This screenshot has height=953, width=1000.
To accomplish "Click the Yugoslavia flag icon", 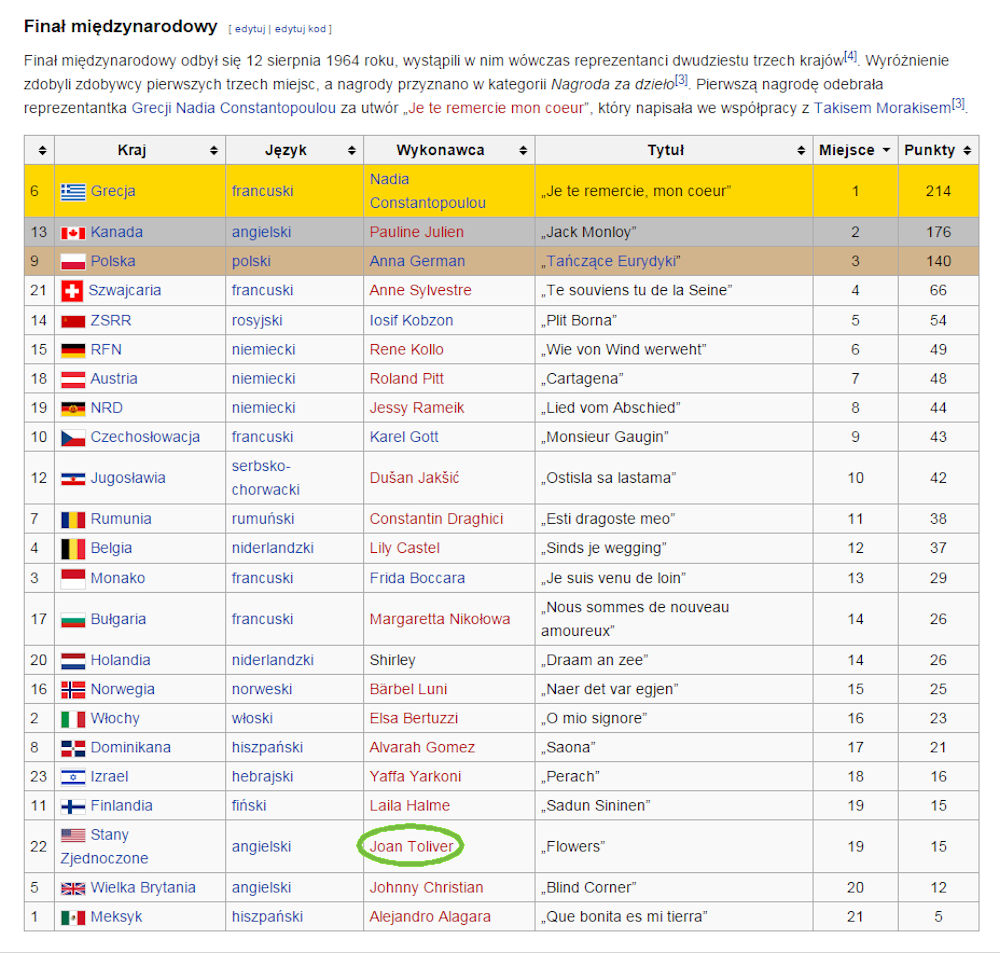I will click(x=73, y=478).
